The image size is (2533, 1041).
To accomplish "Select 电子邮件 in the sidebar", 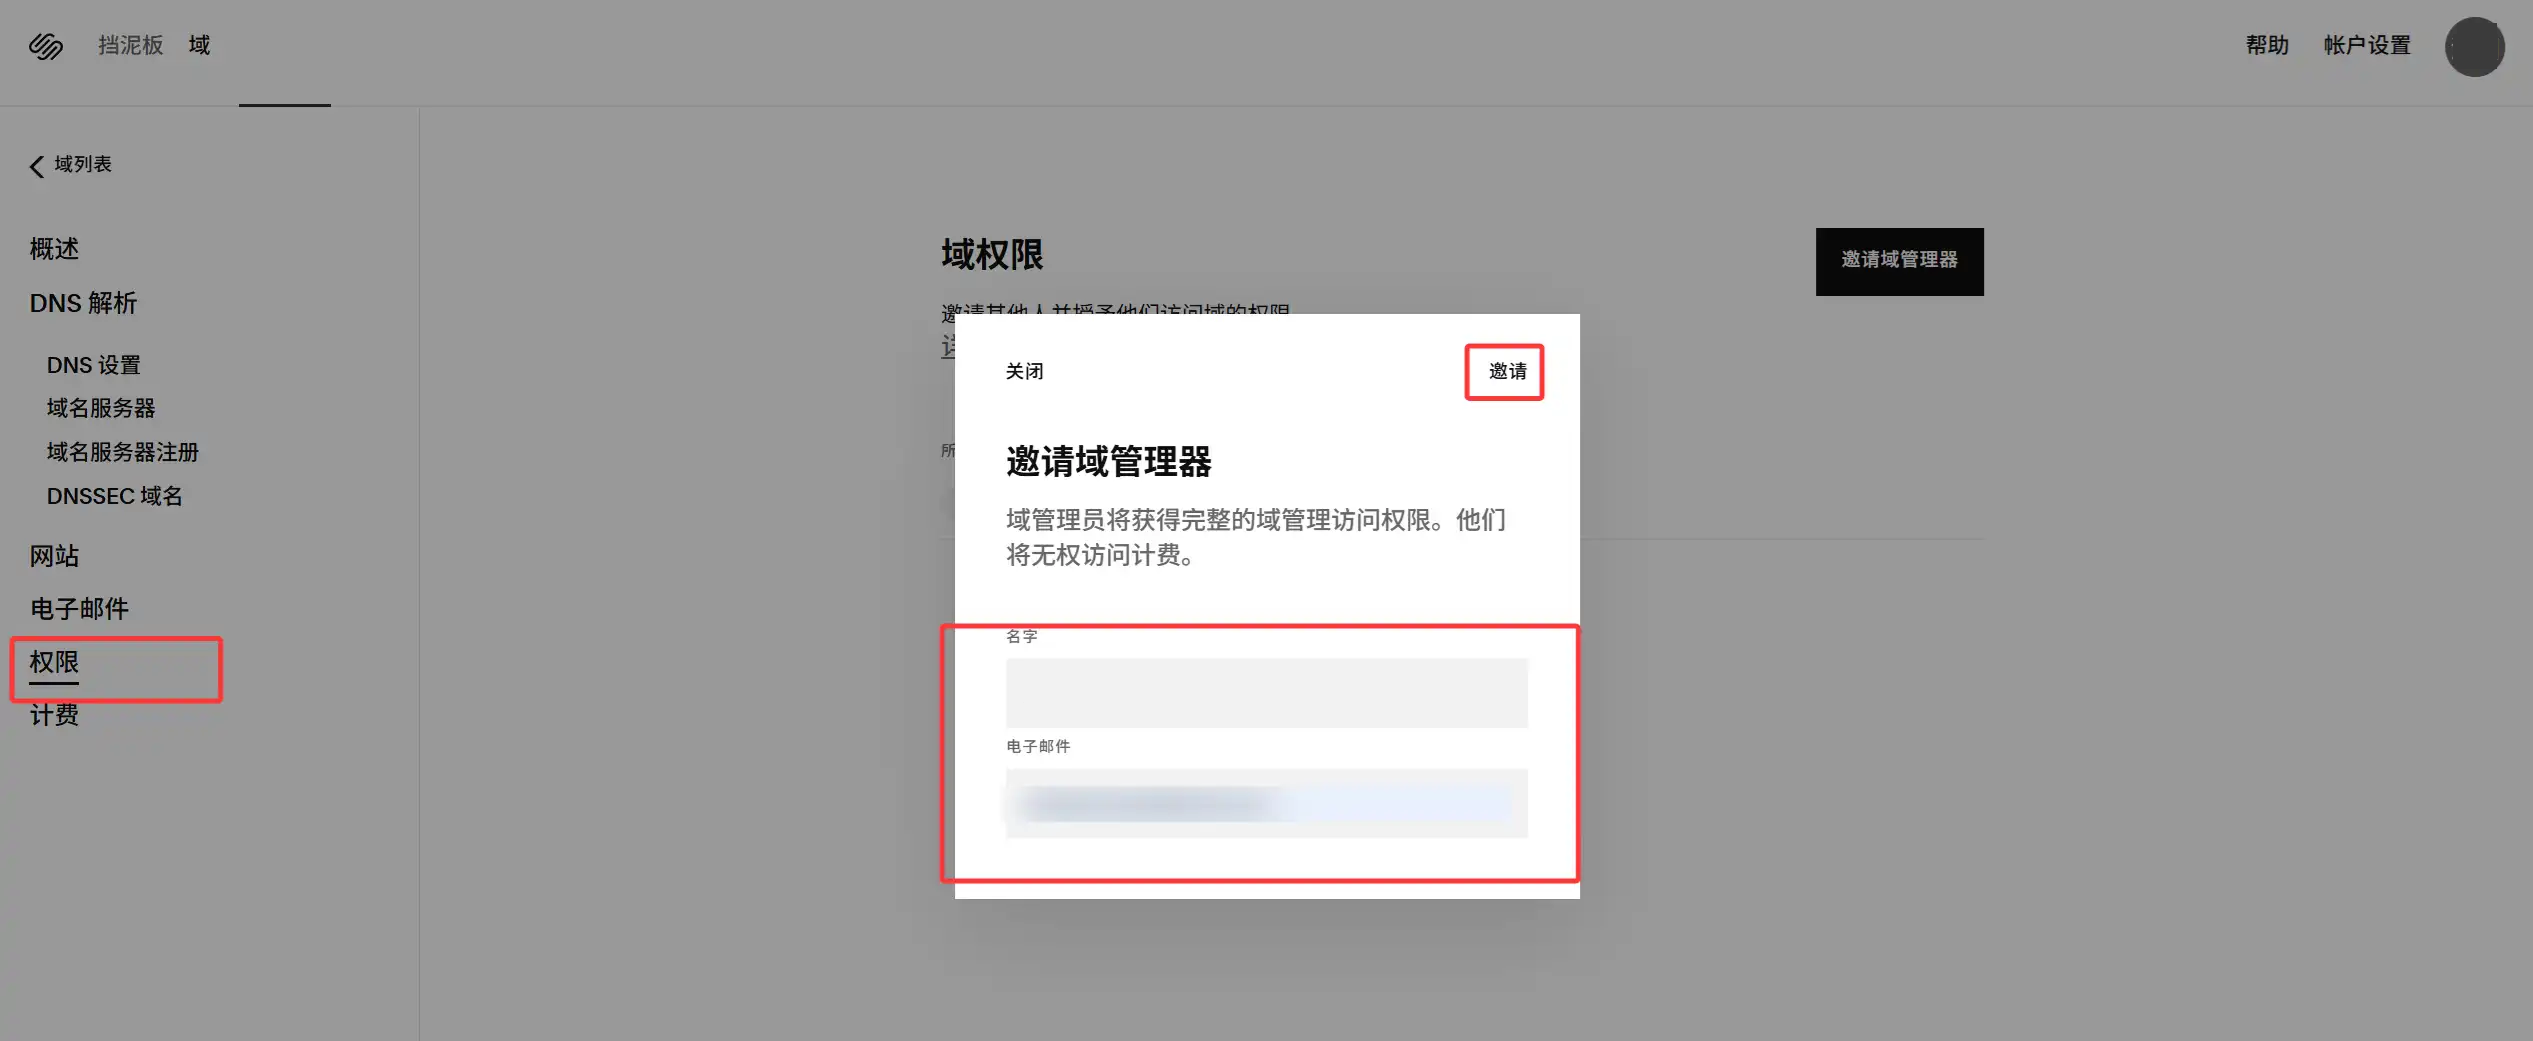I will pyautogui.click(x=79, y=609).
